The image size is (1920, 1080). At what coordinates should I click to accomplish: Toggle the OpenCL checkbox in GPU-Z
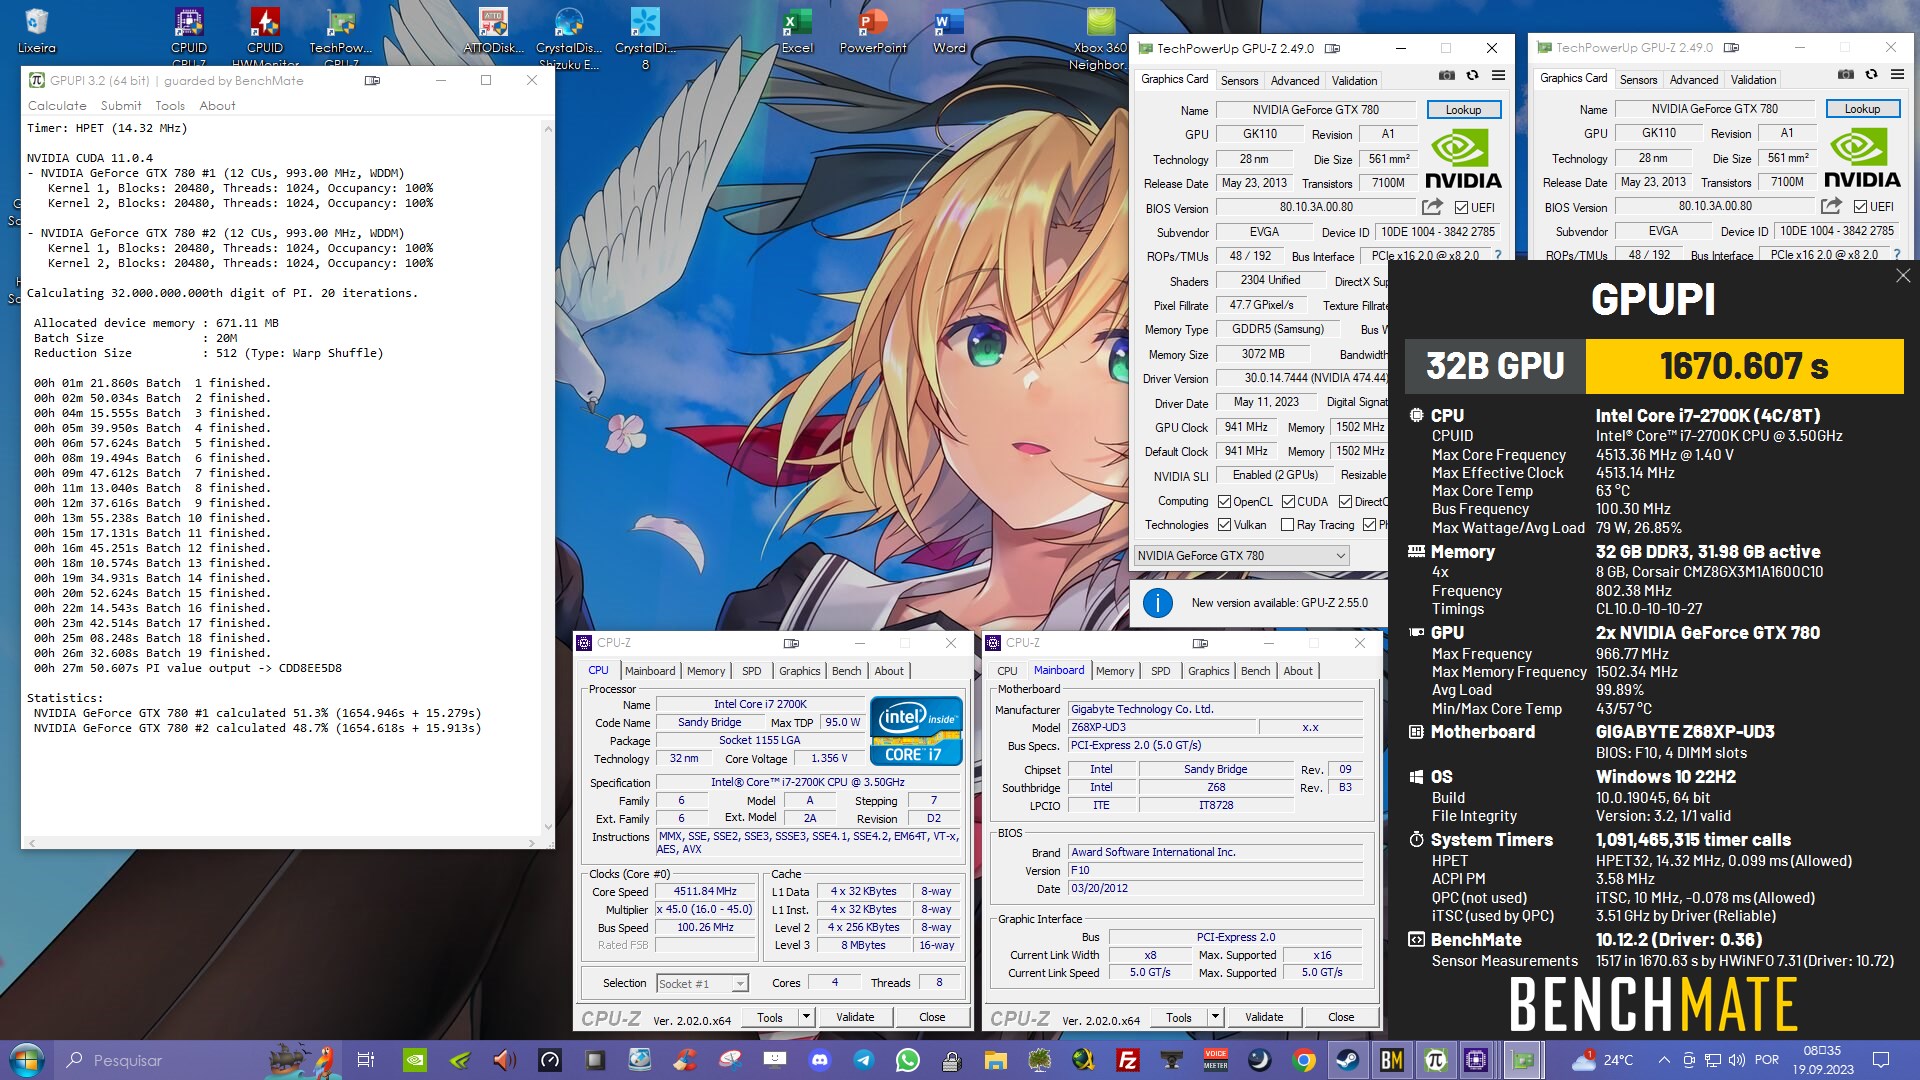[1224, 502]
